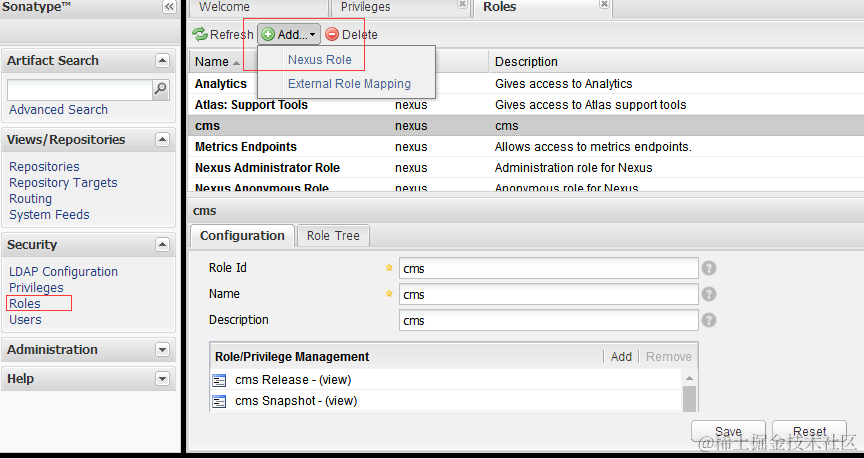864x459 pixels.
Task: Open Repositories in the sidebar
Action: click(44, 166)
